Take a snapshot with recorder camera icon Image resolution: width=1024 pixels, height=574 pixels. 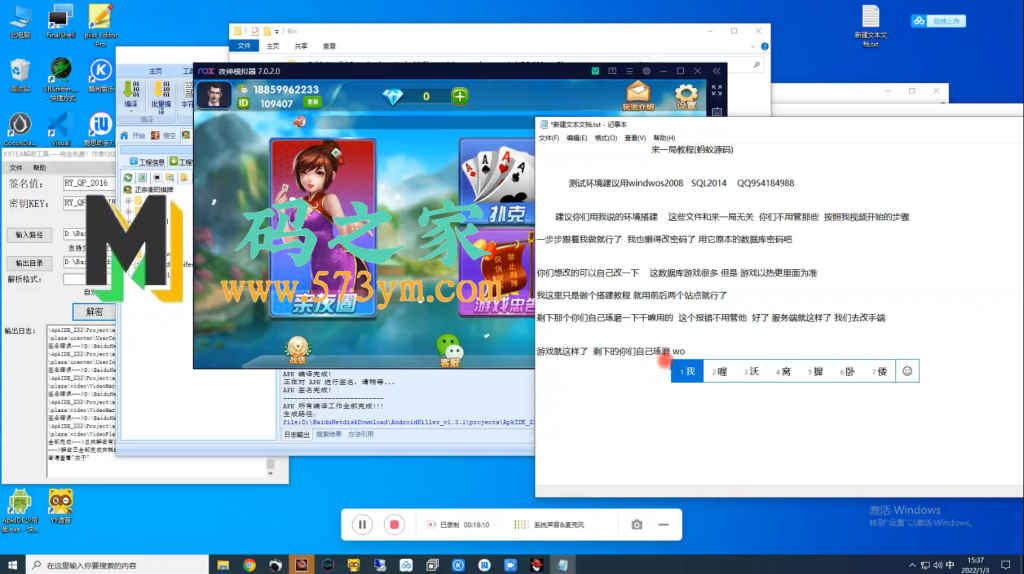(x=637, y=524)
